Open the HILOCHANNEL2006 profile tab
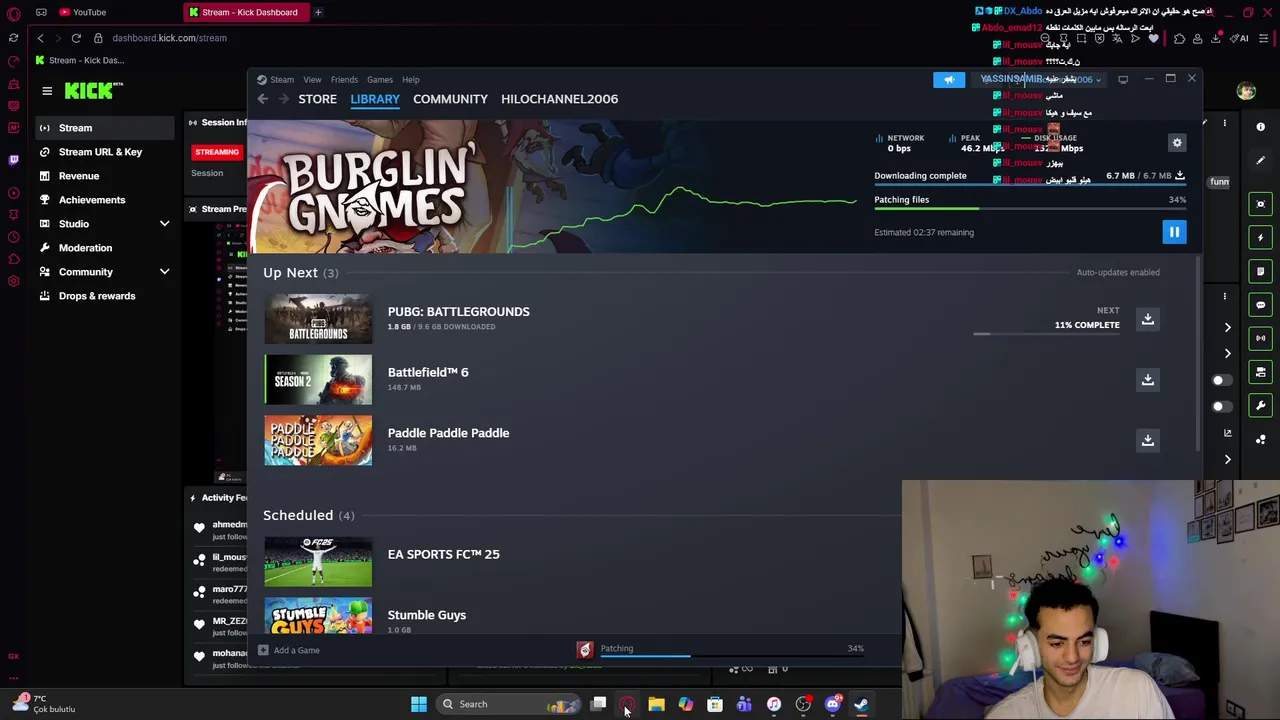Screen dimensions: 1280x720 559,99
